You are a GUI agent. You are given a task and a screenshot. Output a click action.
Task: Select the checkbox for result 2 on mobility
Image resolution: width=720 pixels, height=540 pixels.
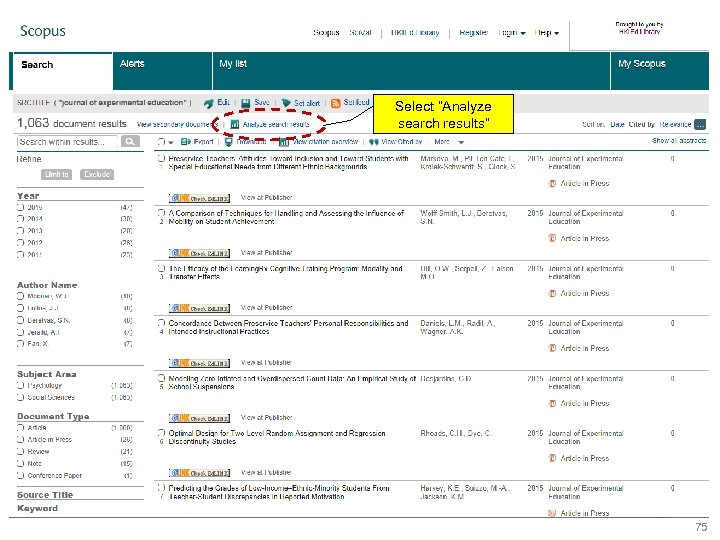(x=161, y=213)
